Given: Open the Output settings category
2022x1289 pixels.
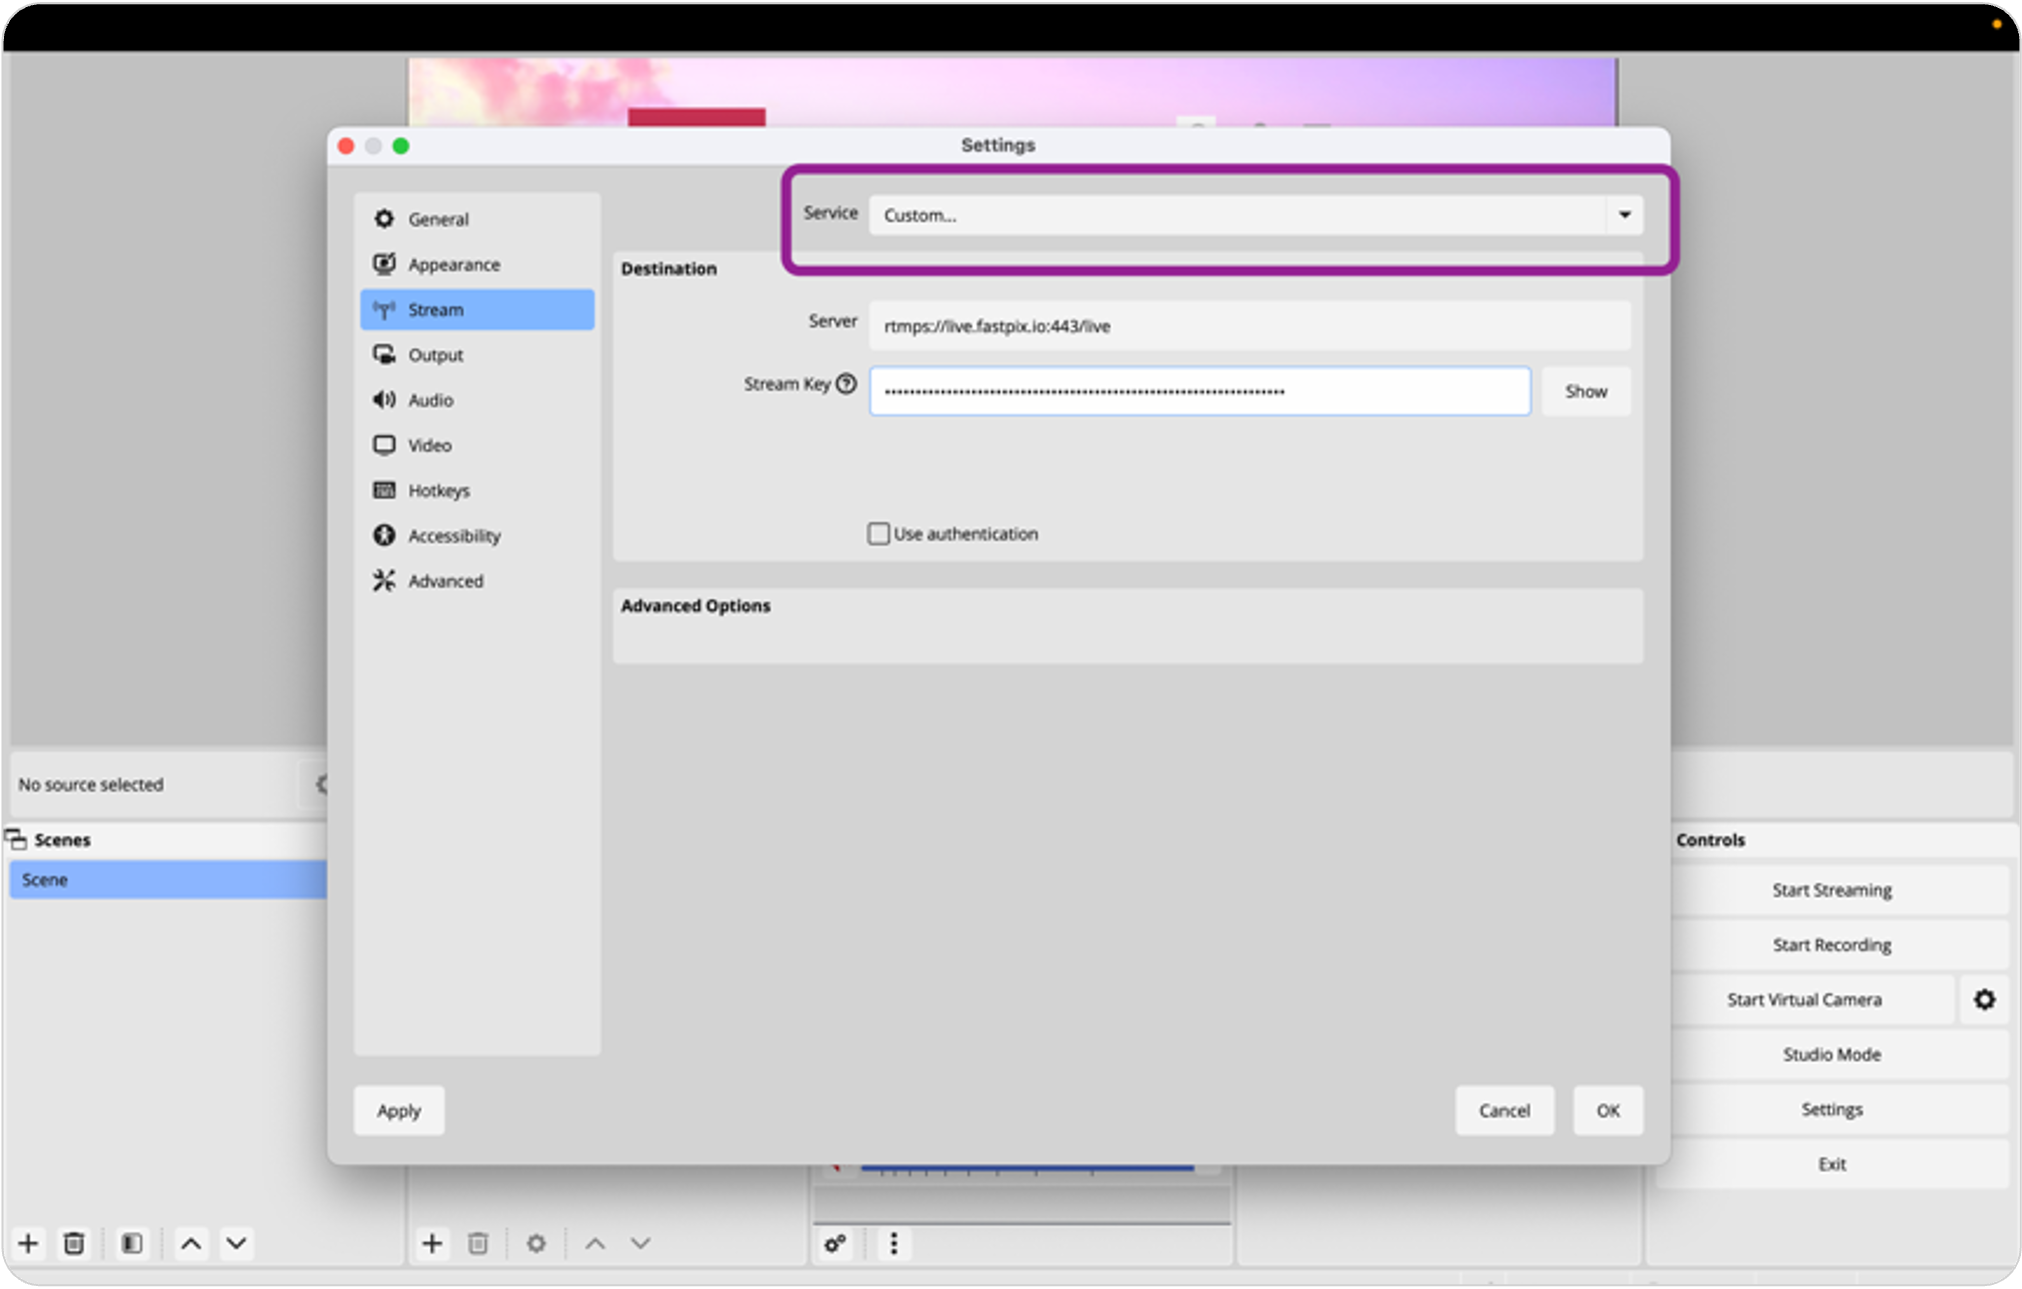Looking at the screenshot, I should pyautogui.click(x=477, y=355).
